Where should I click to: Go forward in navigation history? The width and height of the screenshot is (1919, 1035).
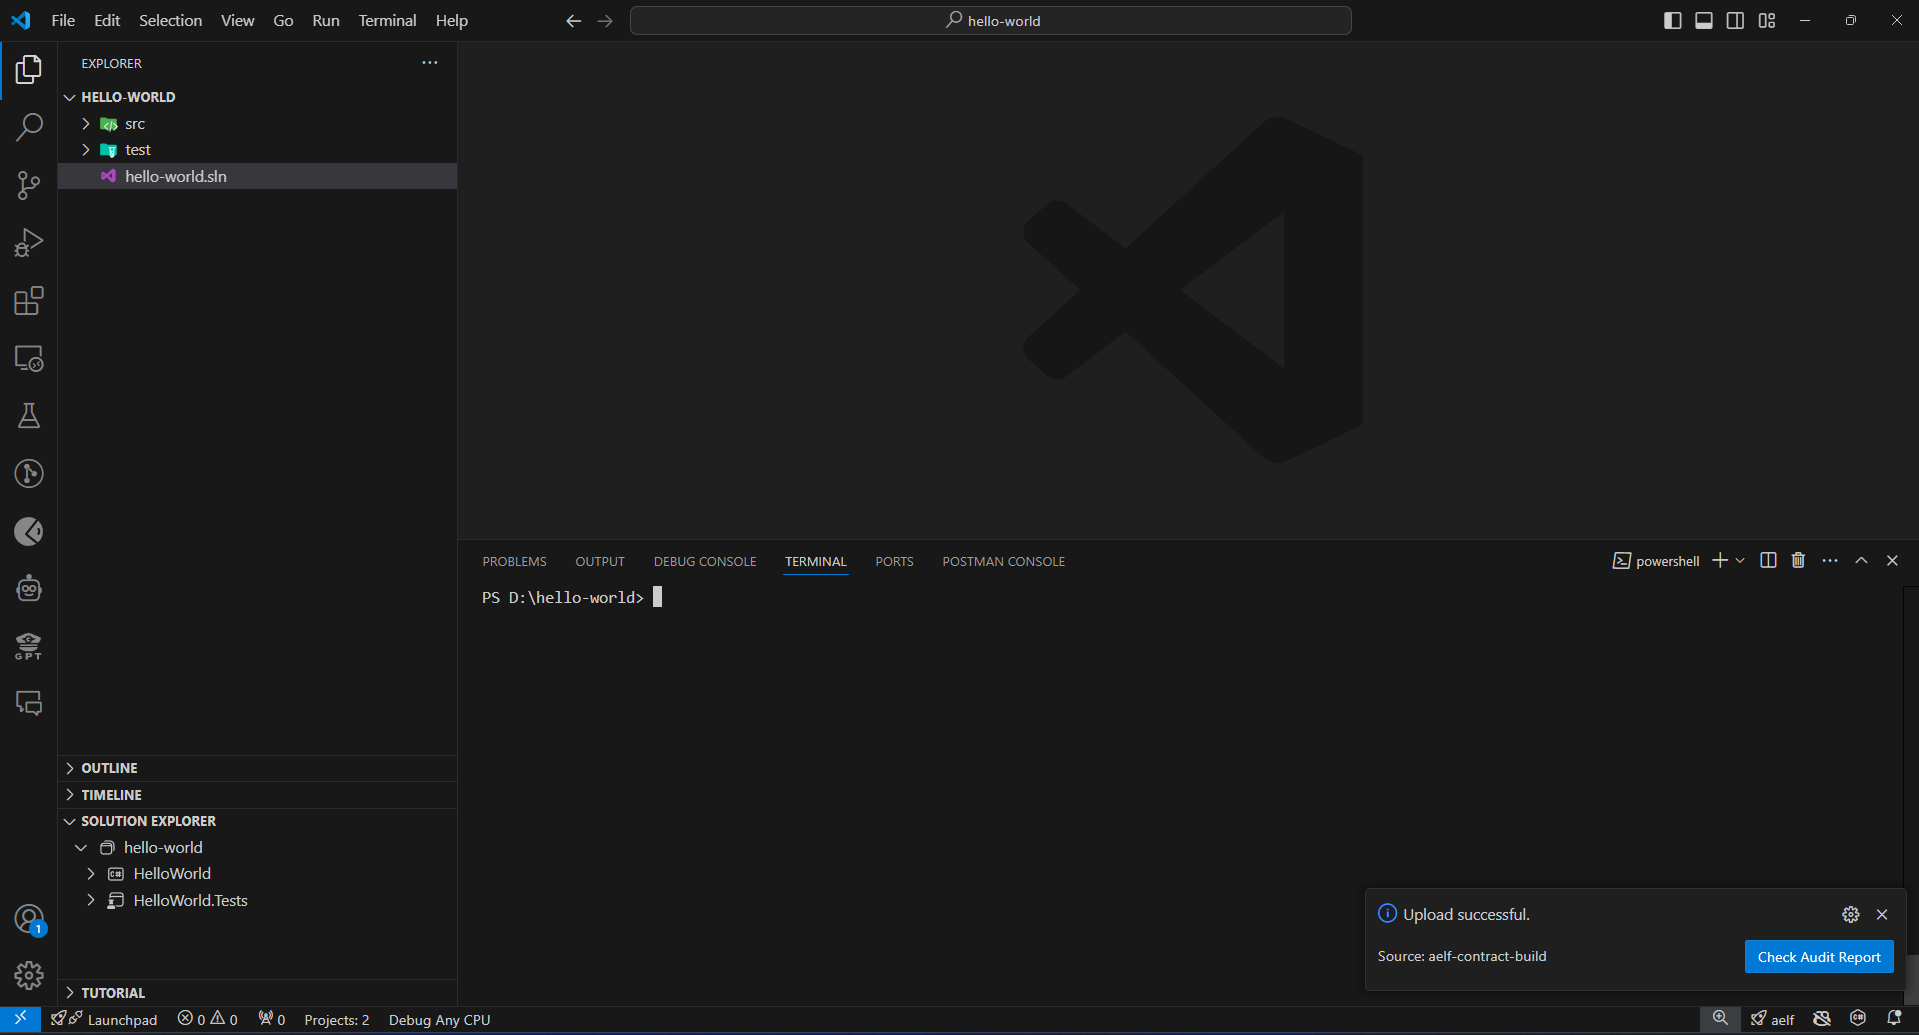click(x=605, y=21)
